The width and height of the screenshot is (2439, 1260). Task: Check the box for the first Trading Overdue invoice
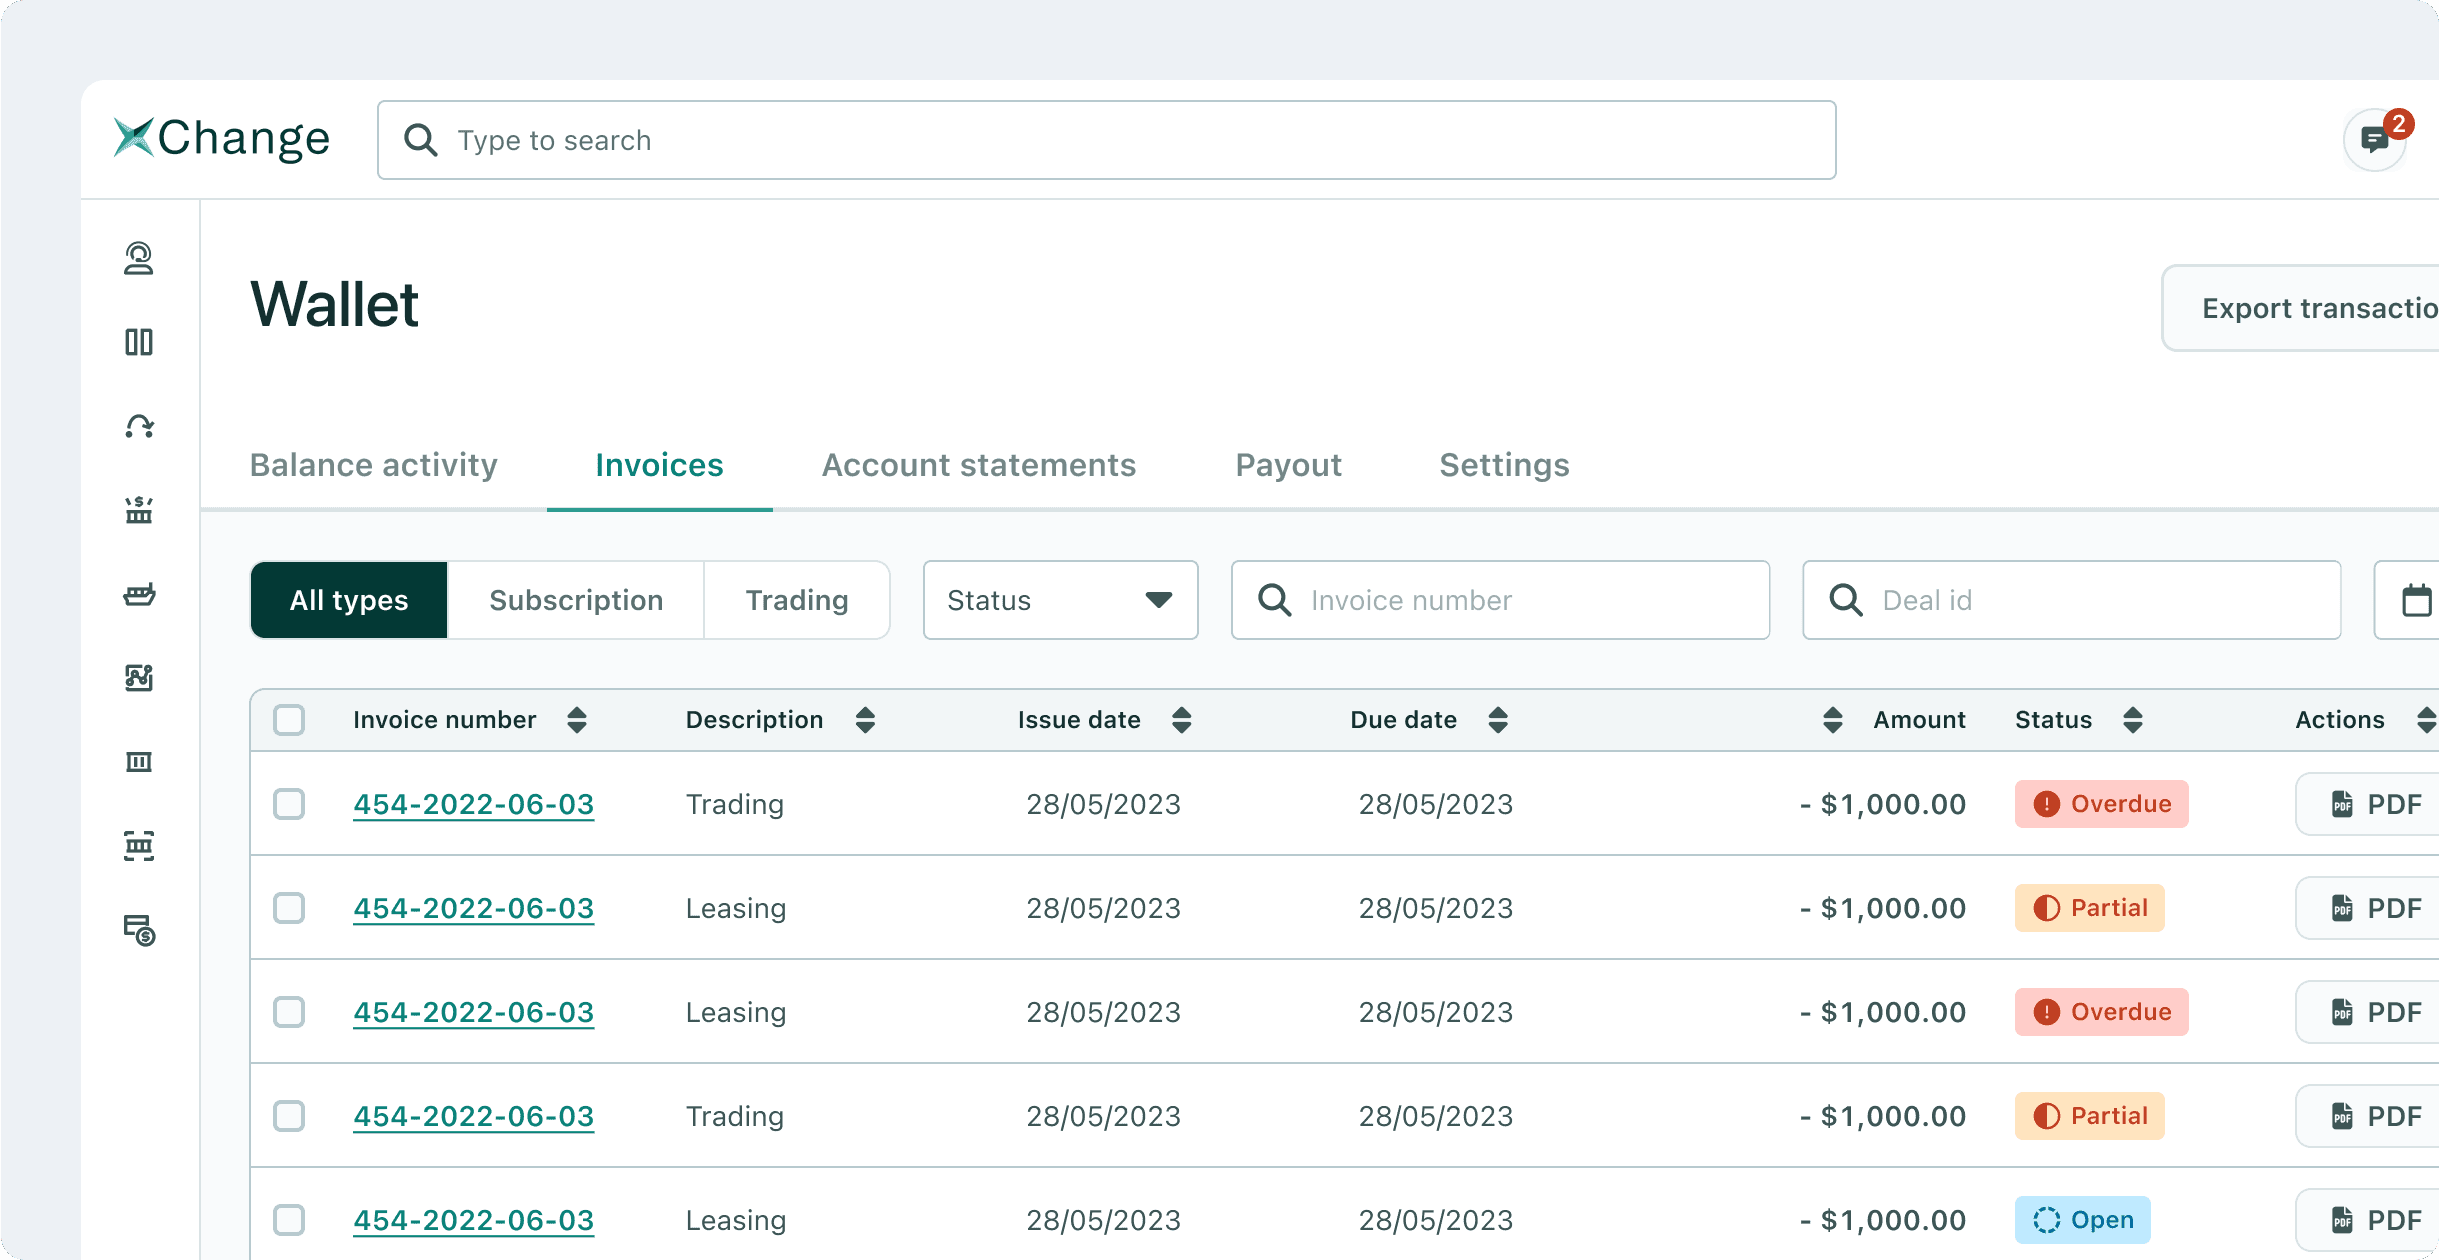[x=289, y=804]
